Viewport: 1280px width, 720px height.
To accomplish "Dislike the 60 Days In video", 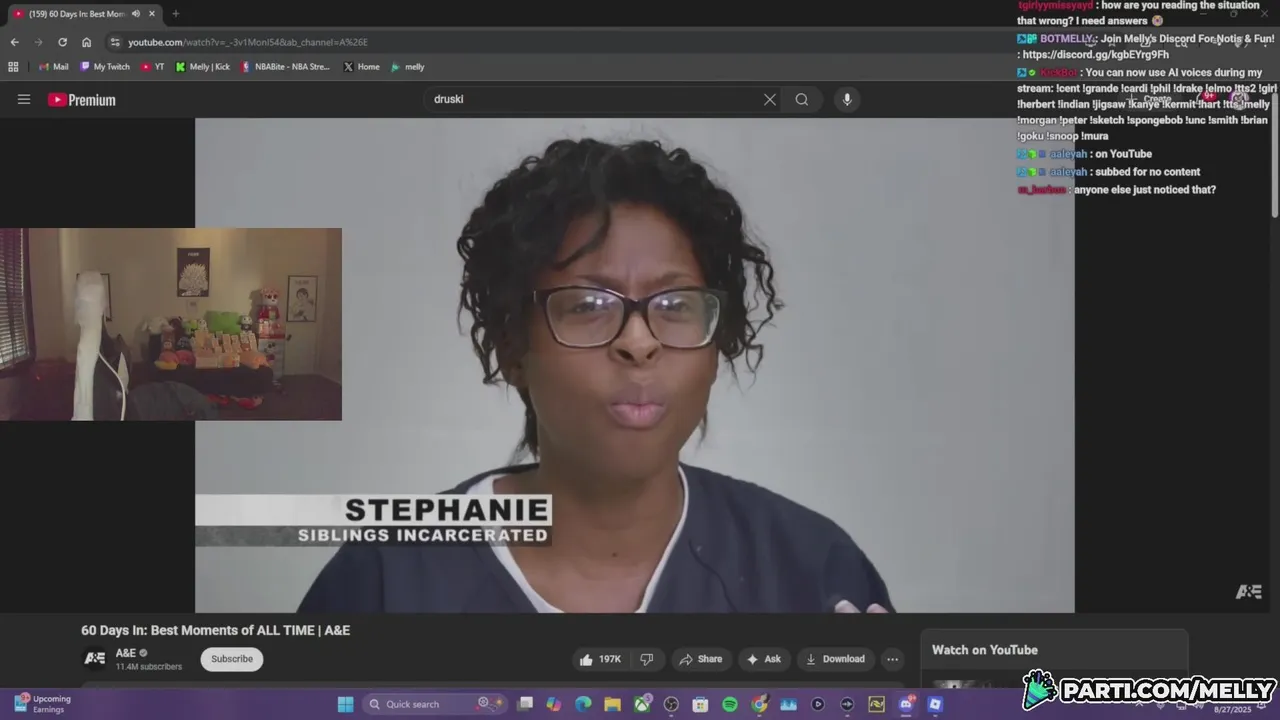I will (x=647, y=659).
